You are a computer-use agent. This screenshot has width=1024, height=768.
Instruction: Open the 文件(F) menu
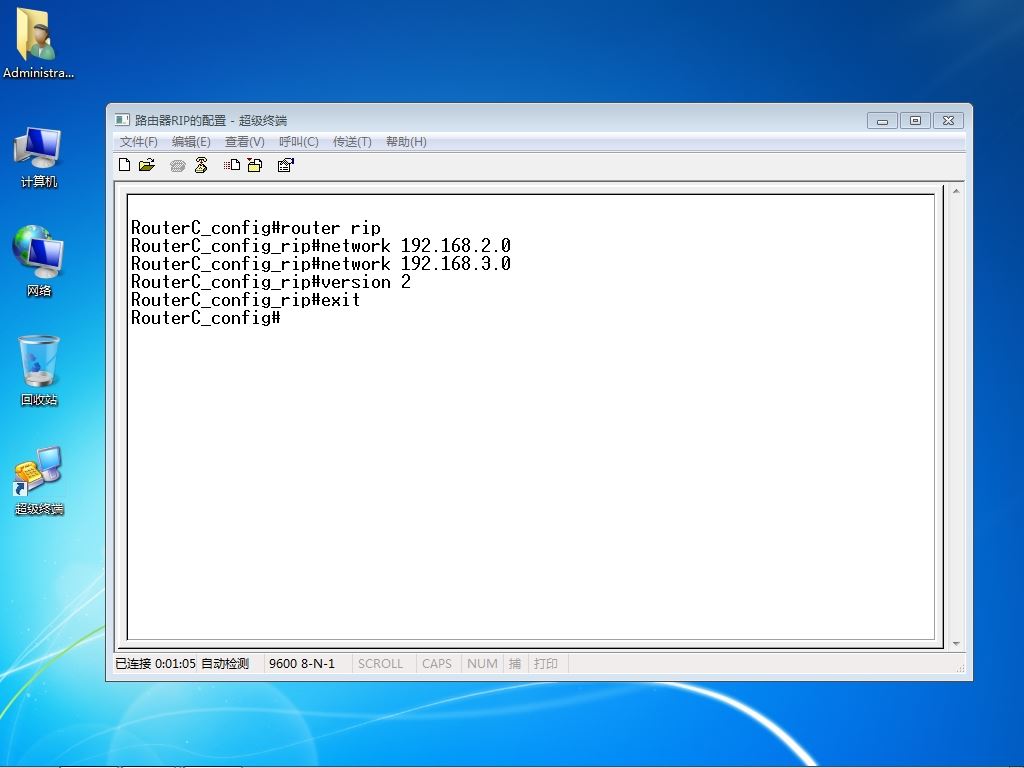[138, 142]
